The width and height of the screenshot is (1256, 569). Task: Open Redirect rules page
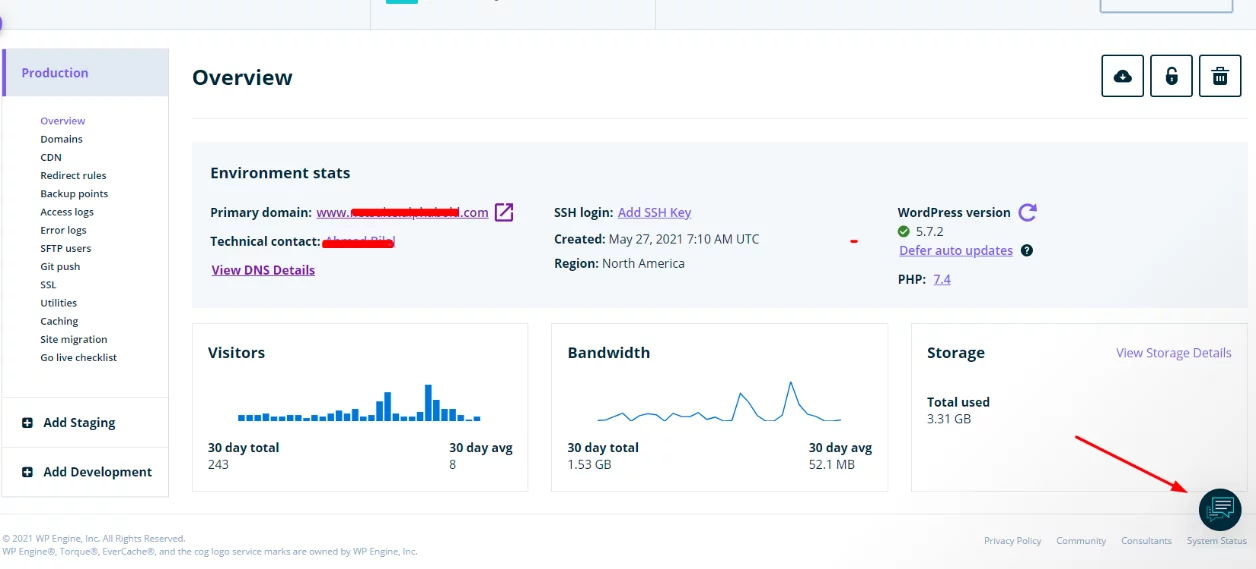[x=73, y=175]
